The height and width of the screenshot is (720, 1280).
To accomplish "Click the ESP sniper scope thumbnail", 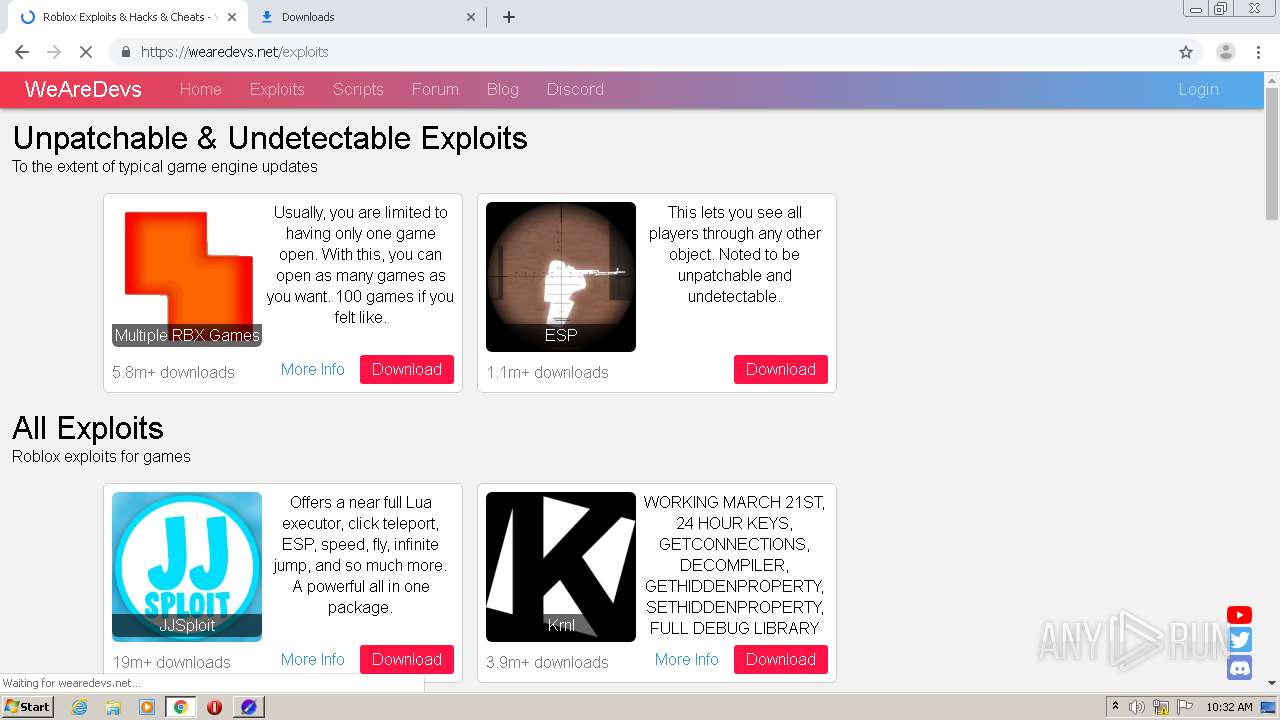I will 561,277.
